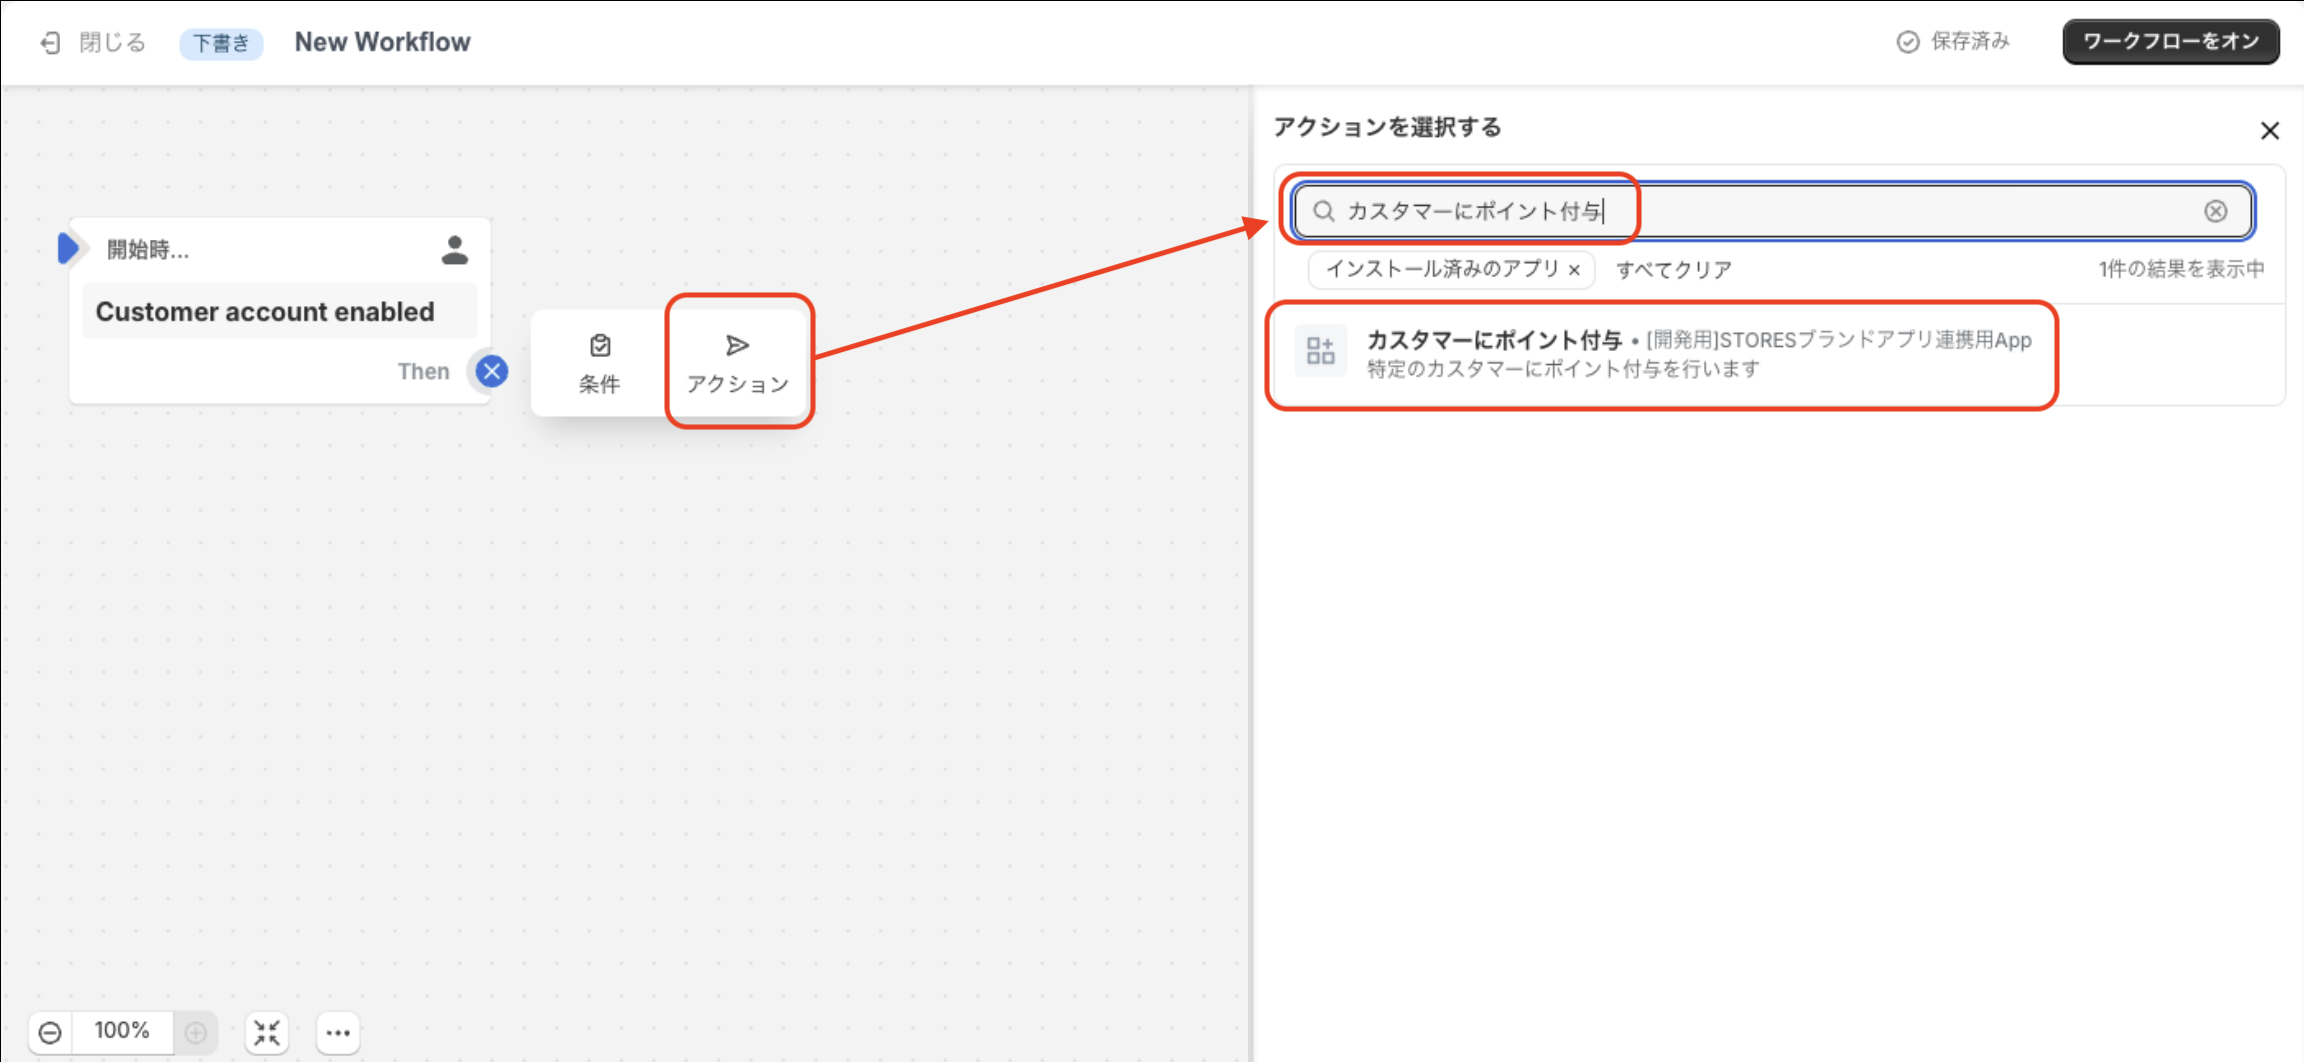Click the person icon on the trigger card
Viewport: 2304px width, 1062px height.
[453, 251]
